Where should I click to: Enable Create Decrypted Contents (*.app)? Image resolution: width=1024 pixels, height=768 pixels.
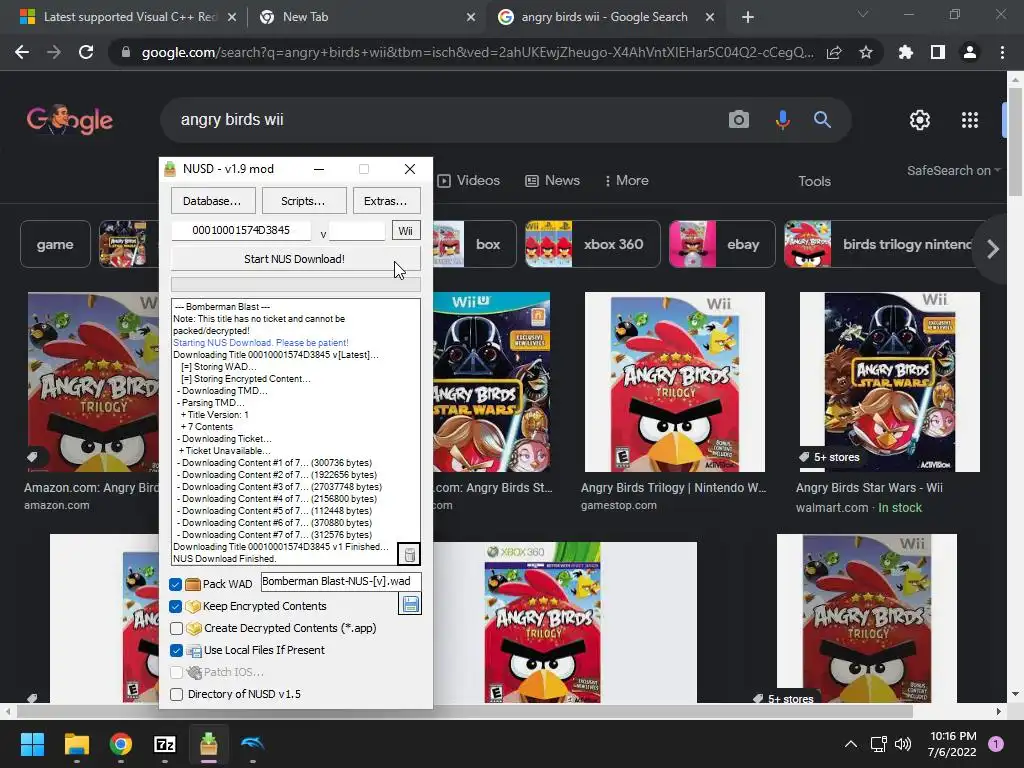176,628
